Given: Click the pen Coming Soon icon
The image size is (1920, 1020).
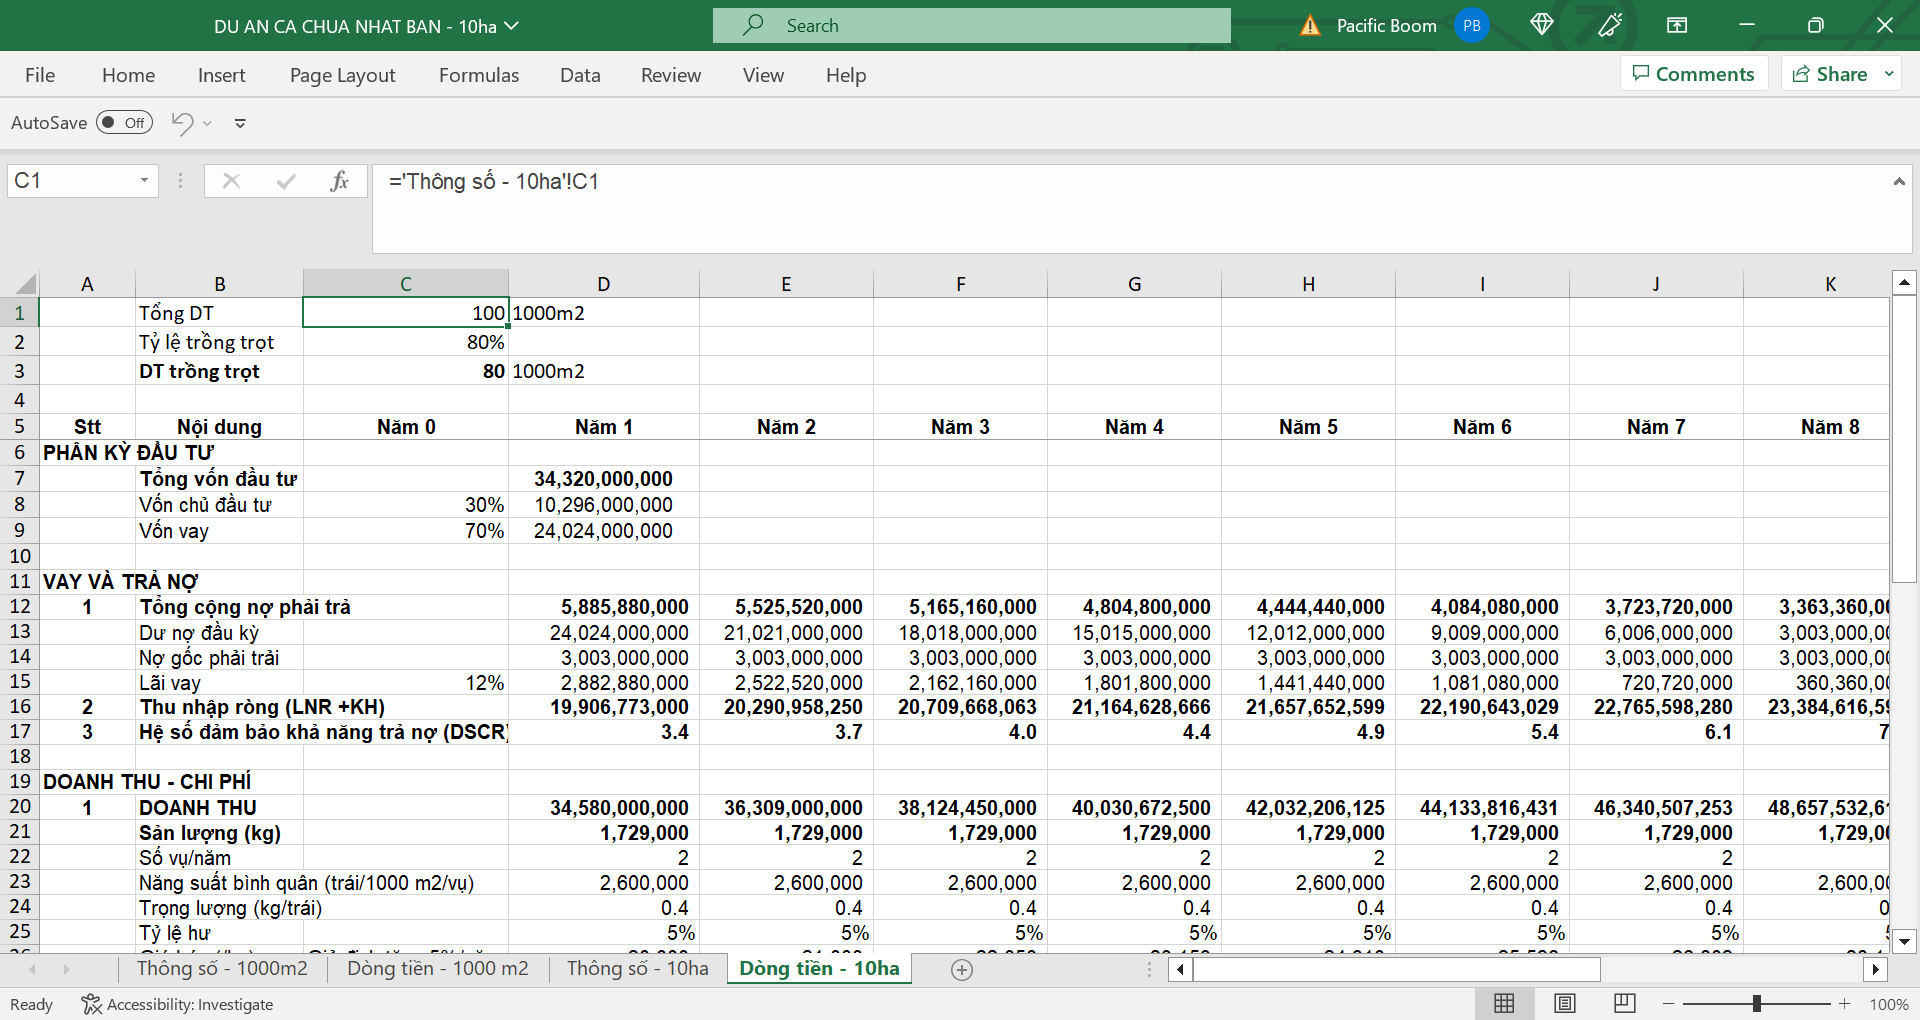Looking at the screenshot, I should (1609, 25).
